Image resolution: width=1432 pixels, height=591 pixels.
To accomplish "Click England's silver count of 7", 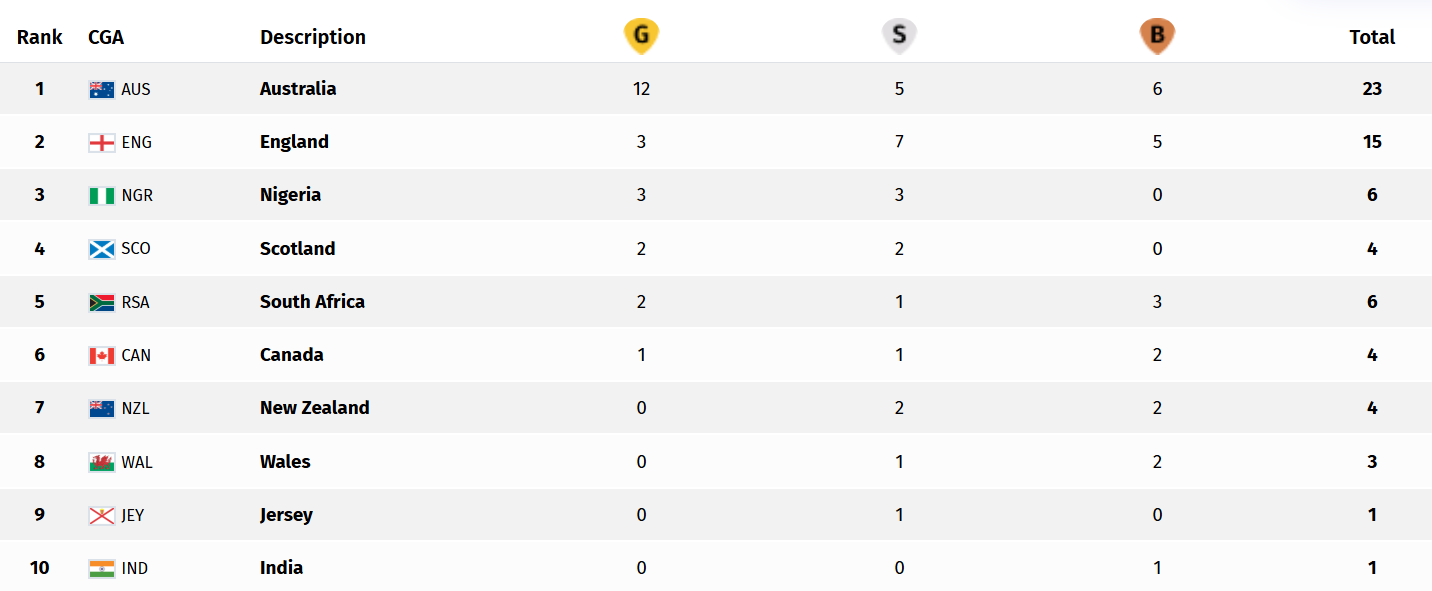I will [899, 142].
